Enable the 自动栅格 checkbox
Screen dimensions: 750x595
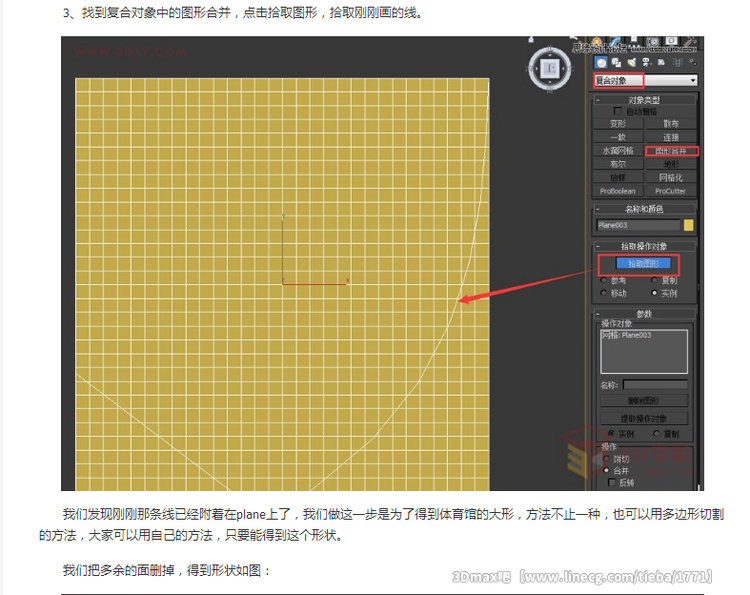(x=618, y=111)
